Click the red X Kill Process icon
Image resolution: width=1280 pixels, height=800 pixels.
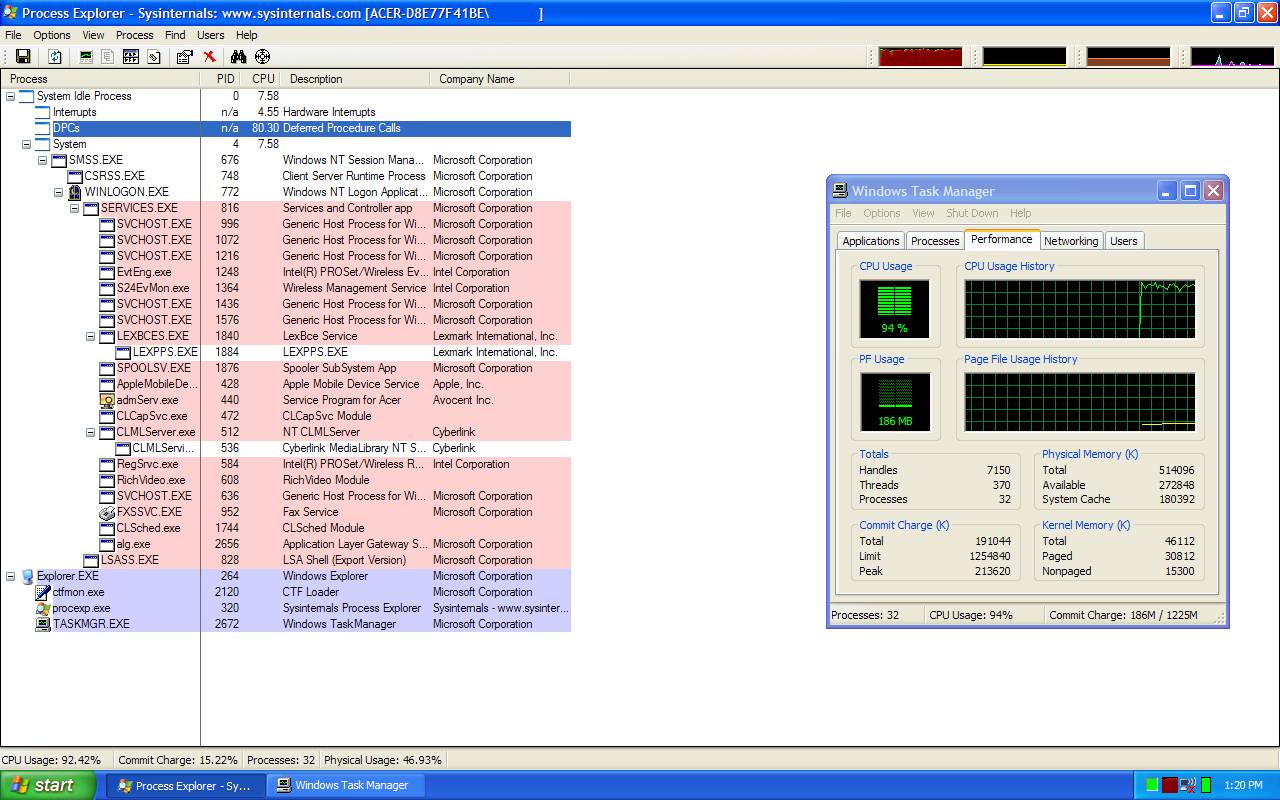(x=209, y=57)
